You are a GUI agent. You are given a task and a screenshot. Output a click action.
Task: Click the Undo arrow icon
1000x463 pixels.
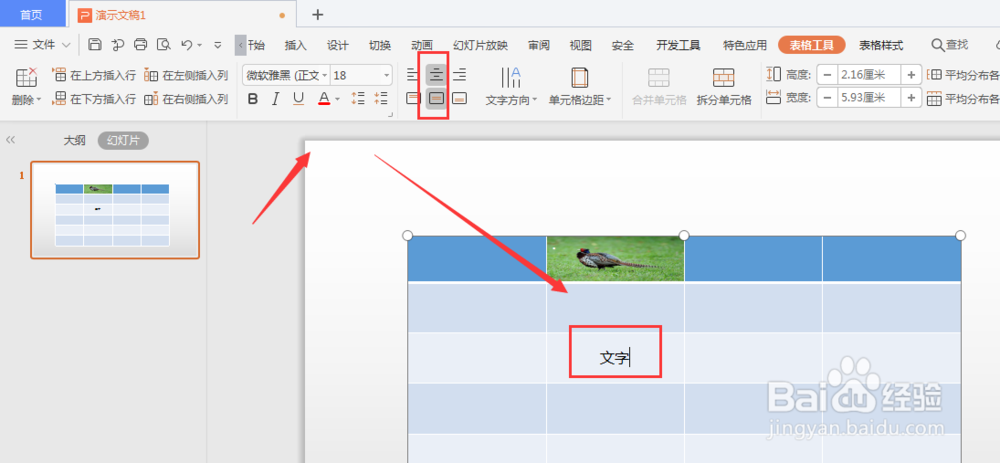(x=186, y=44)
